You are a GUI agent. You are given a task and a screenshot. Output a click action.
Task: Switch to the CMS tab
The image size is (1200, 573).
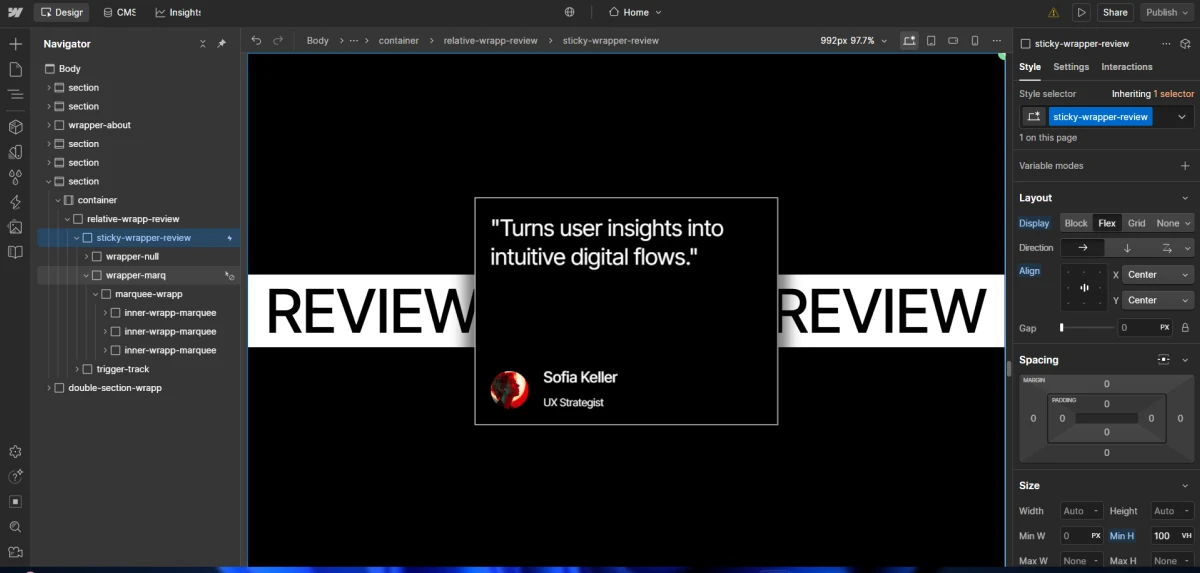[x=119, y=12]
